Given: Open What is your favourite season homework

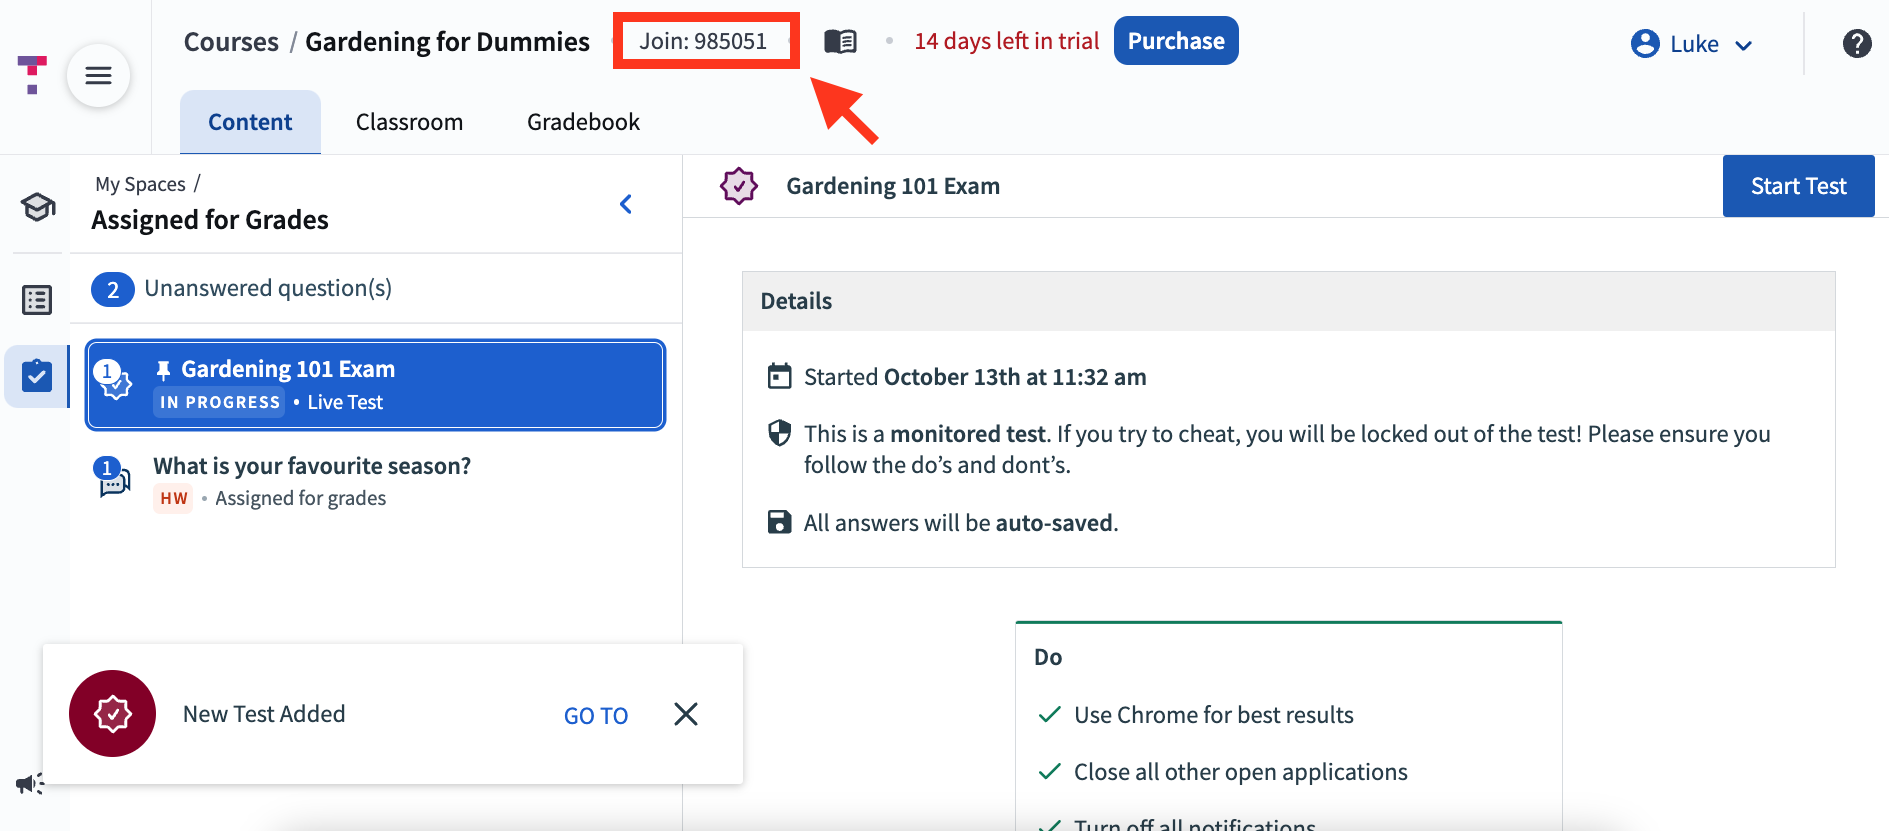Looking at the screenshot, I should 376,481.
